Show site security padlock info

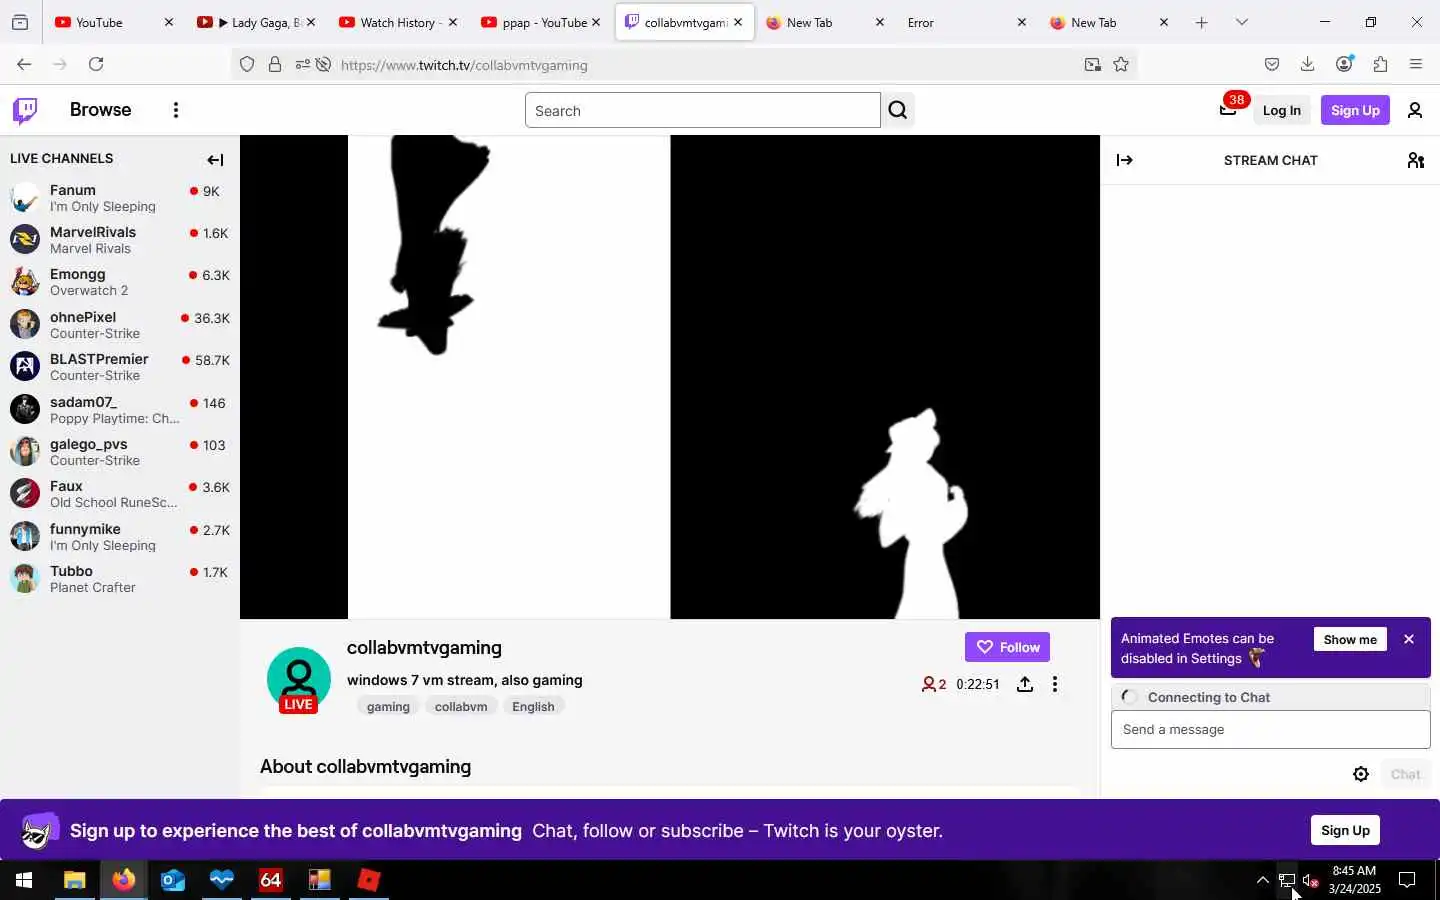tap(275, 64)
